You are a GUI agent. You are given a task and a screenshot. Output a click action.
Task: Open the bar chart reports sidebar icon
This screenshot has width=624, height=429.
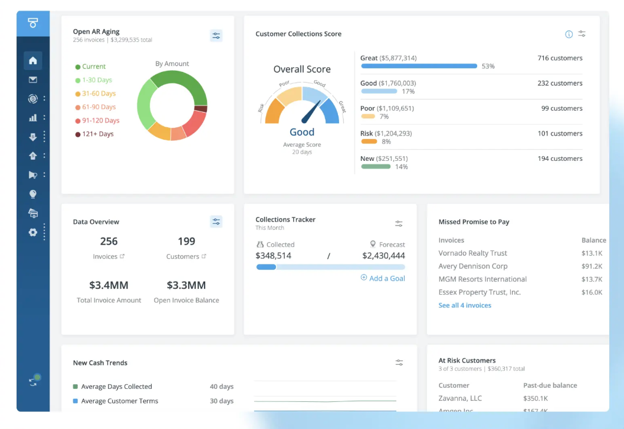33,118
